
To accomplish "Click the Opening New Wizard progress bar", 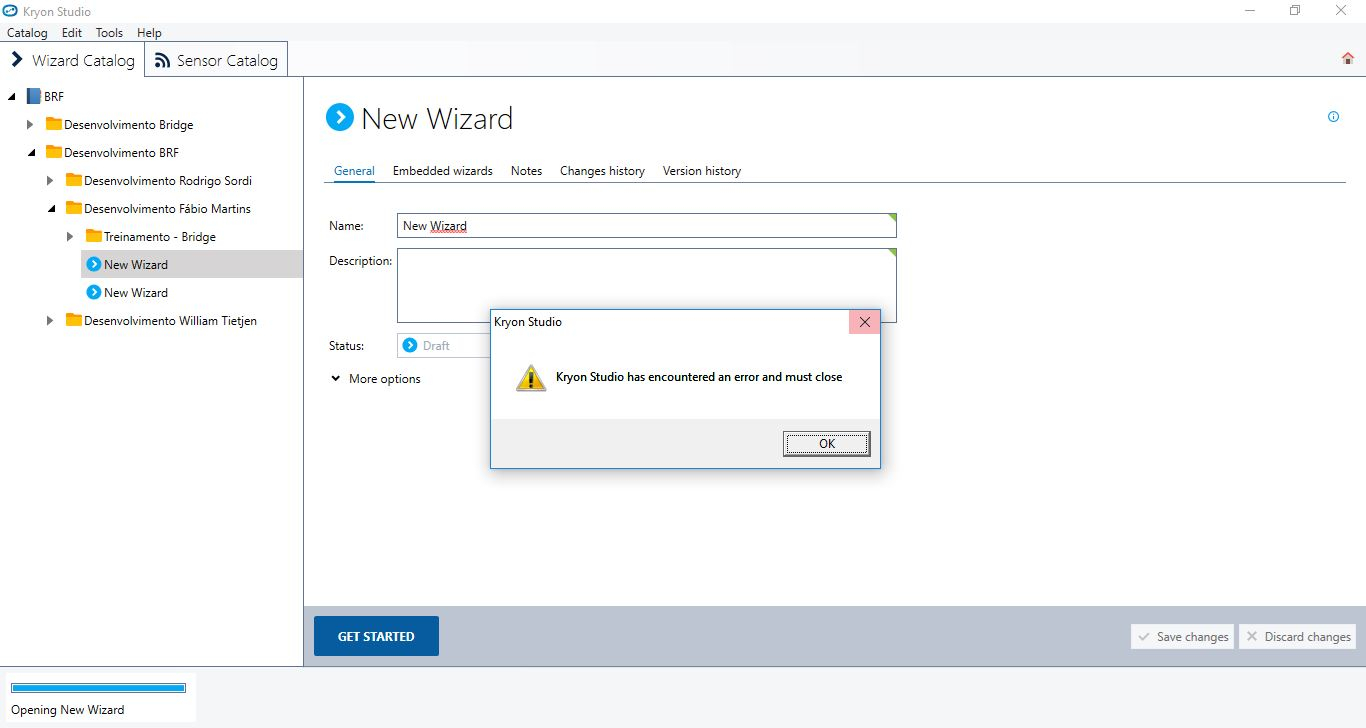I will (98, 688).
